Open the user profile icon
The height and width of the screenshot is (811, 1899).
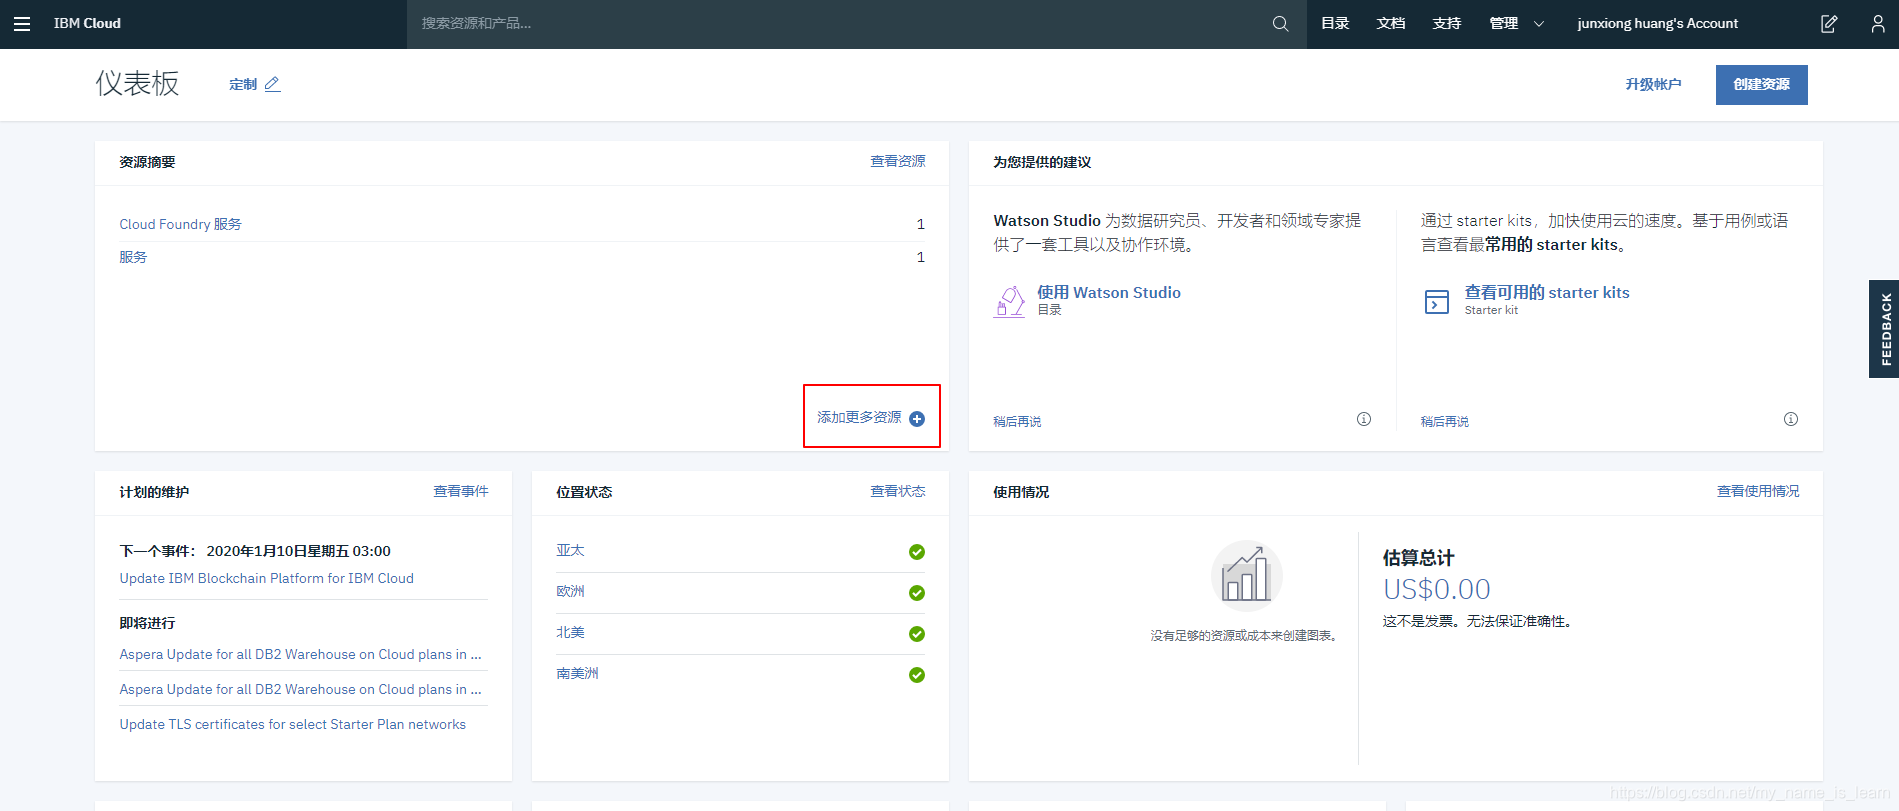coord(1878,23)
